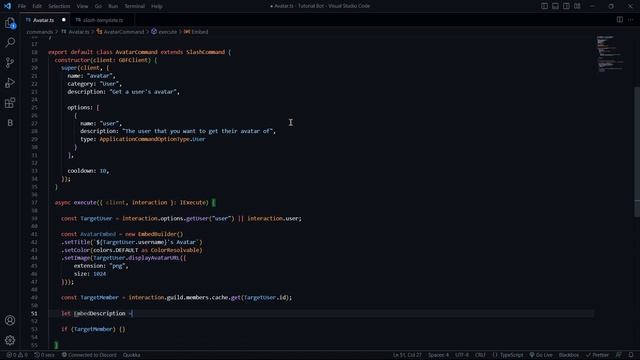
Task: Click the vertical editor scrollbar
Action: pos(637,152)
